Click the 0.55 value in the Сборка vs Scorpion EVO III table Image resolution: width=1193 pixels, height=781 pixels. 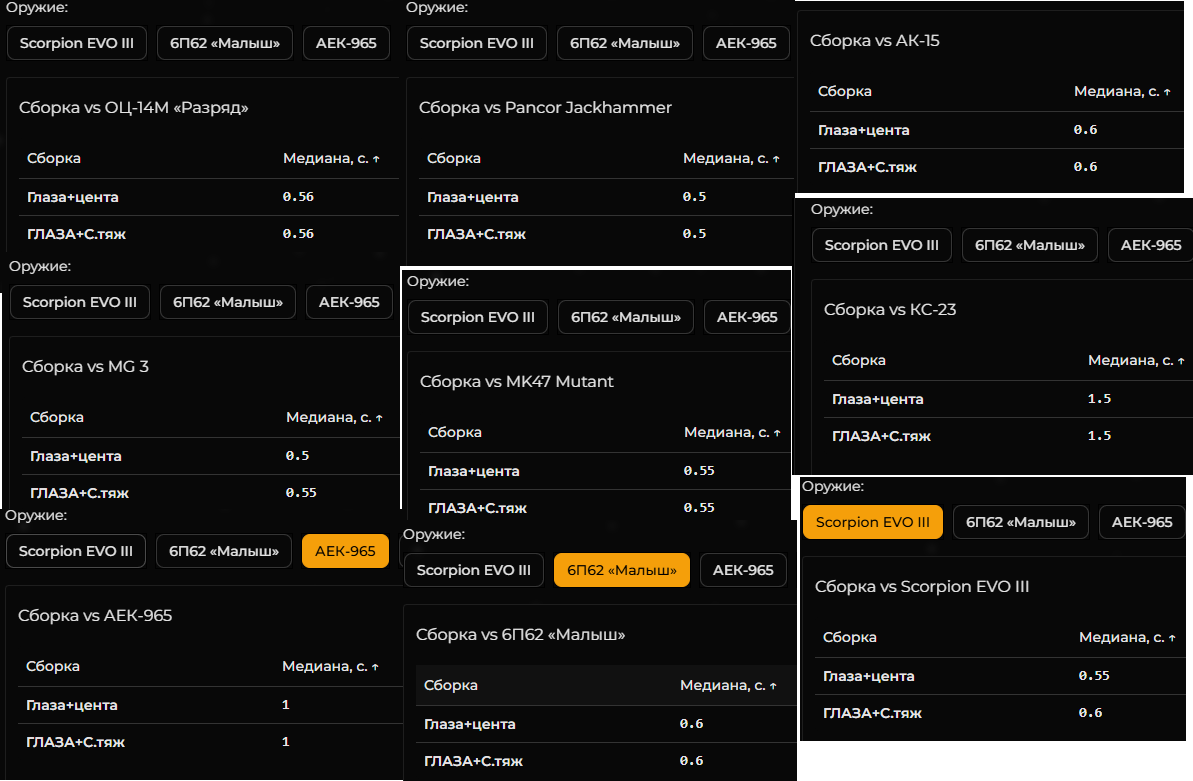(x=1094, y=675)
